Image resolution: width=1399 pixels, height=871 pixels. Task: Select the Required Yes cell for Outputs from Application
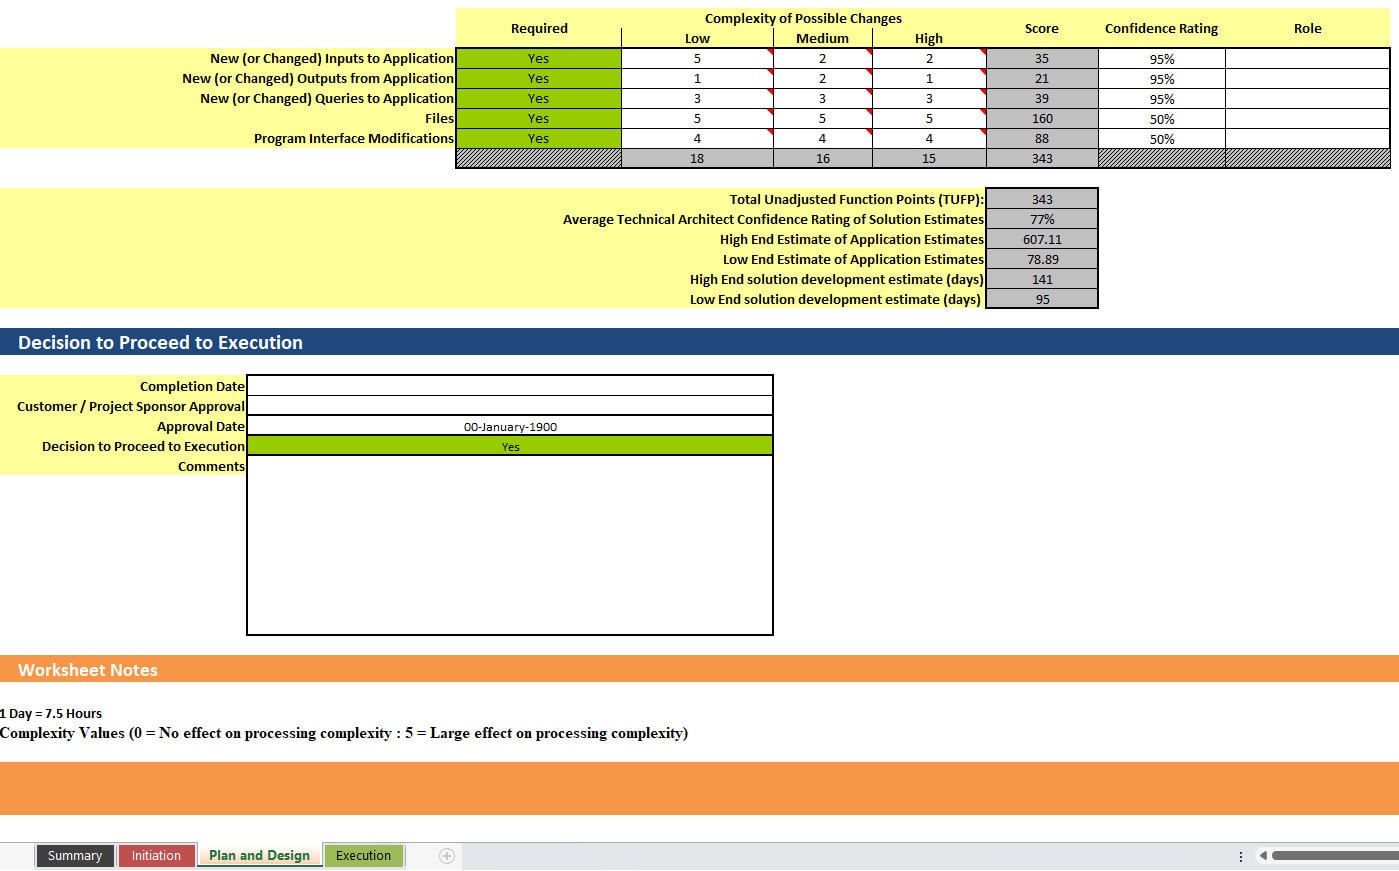pos(539,79)
